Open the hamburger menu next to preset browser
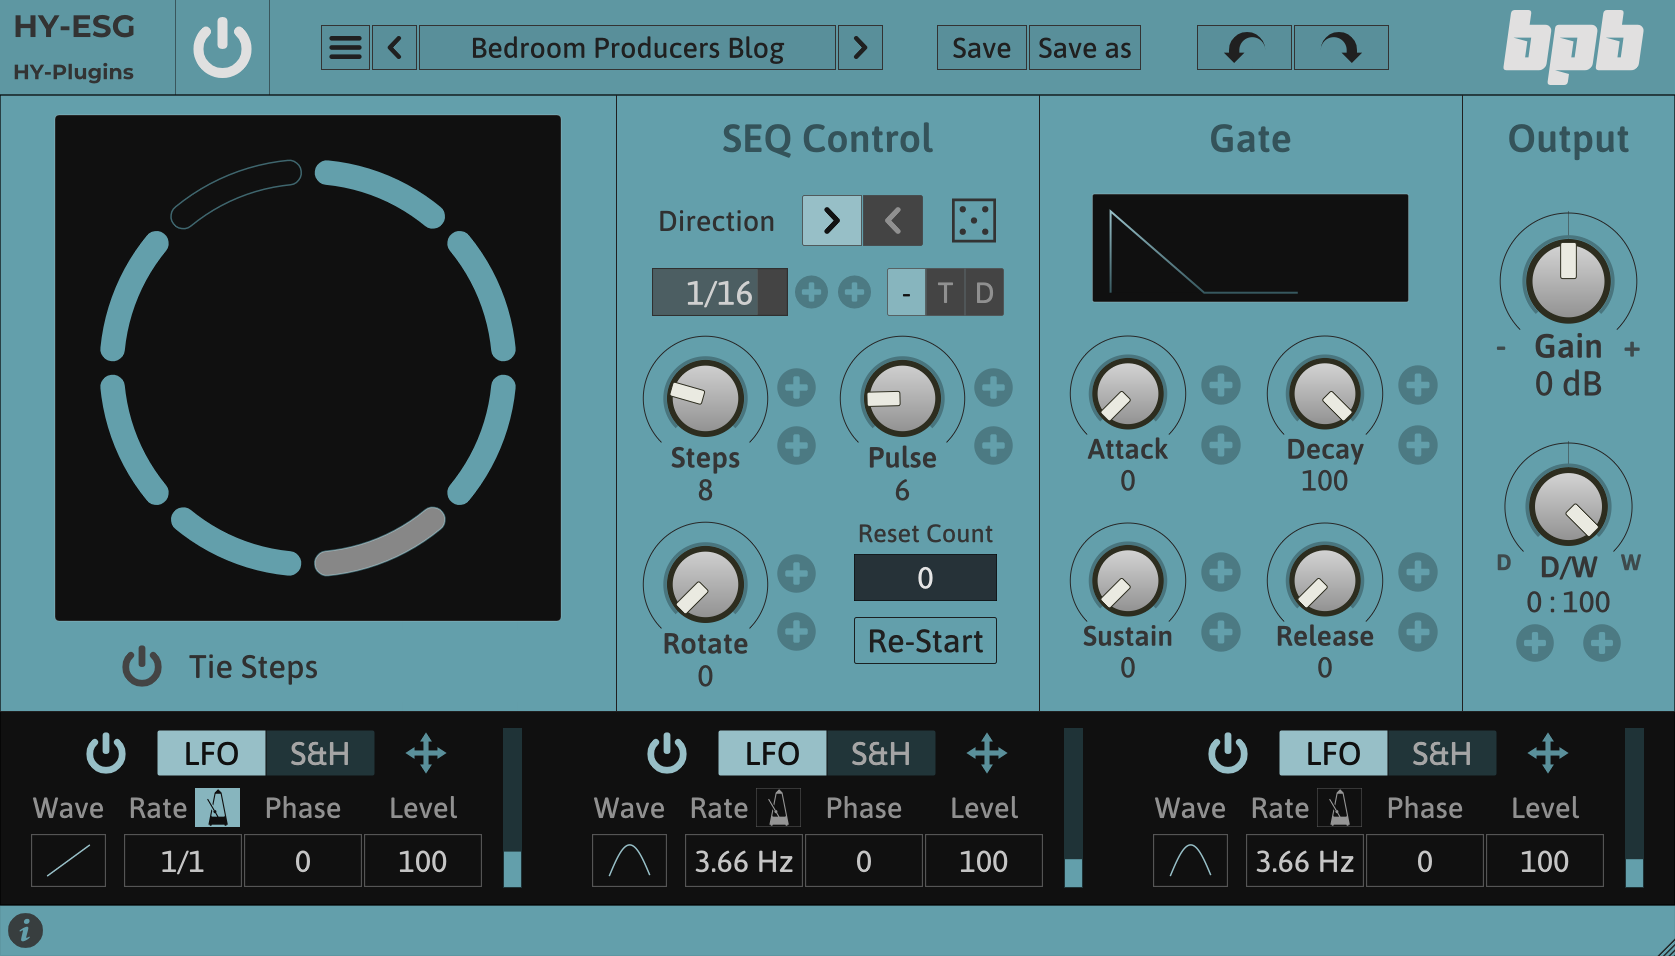This screenshot has width=1675, height=956. point(345,47)
